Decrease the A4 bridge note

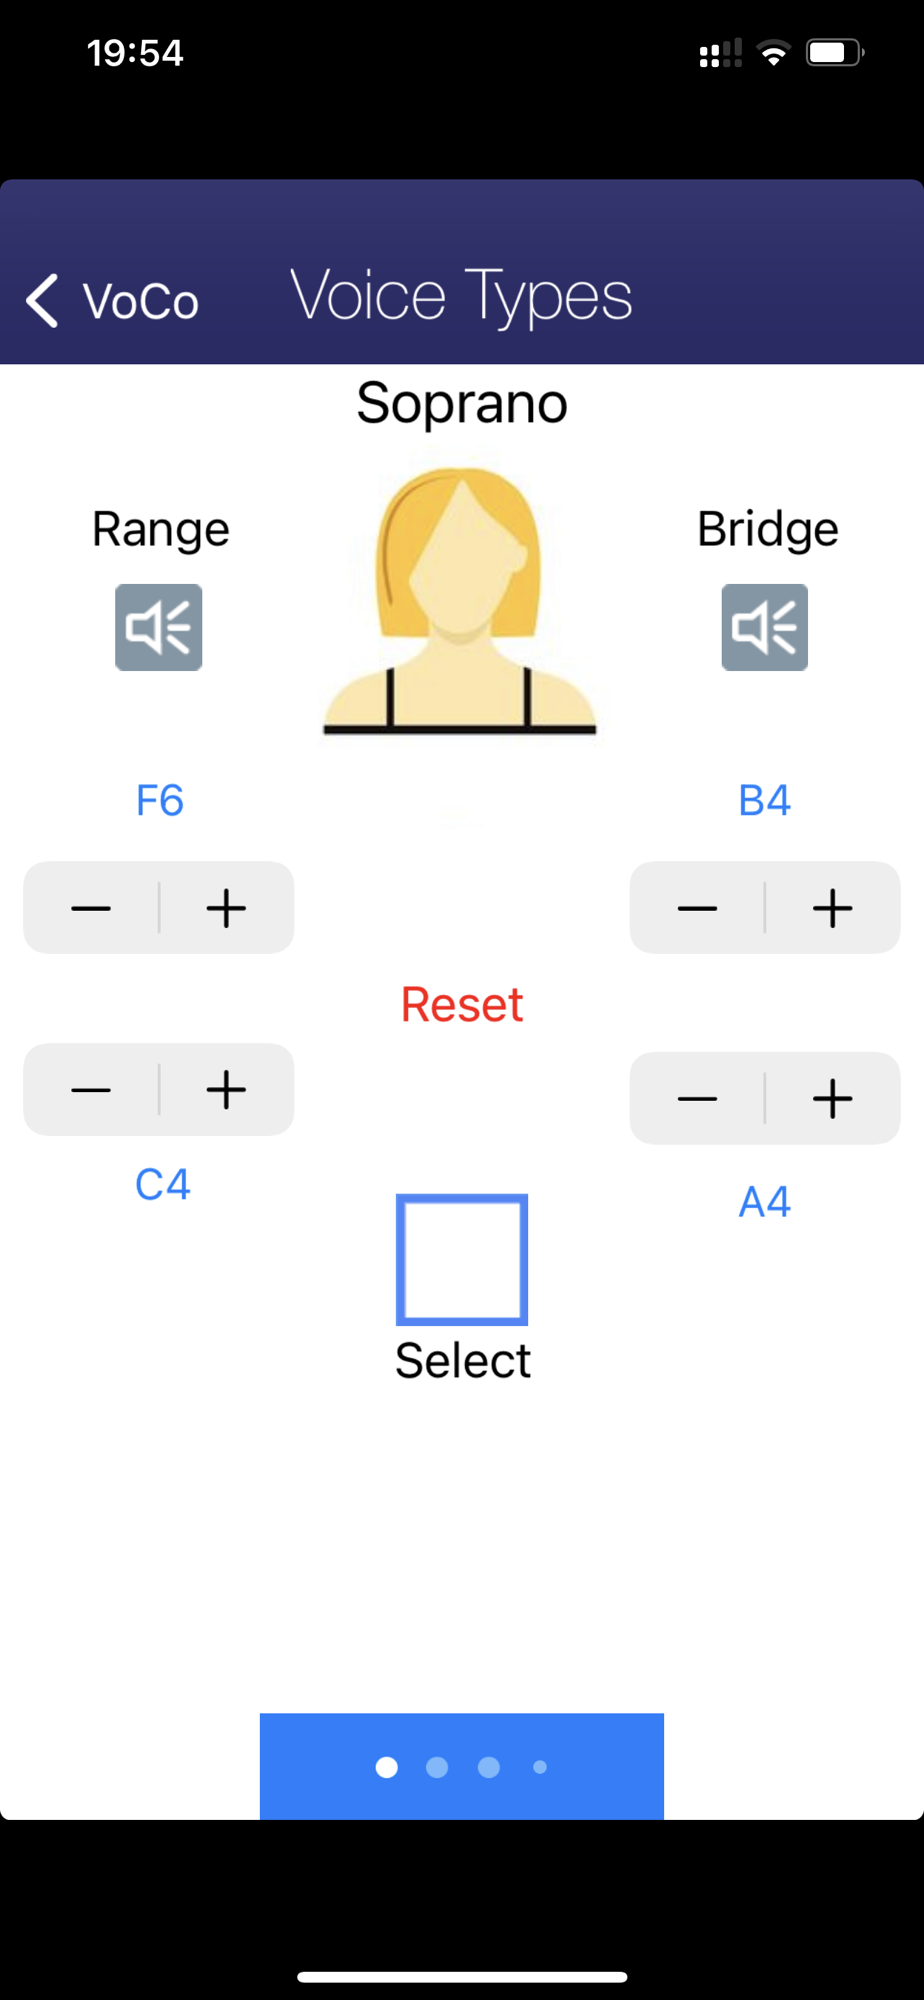[x=697, y=1099]
